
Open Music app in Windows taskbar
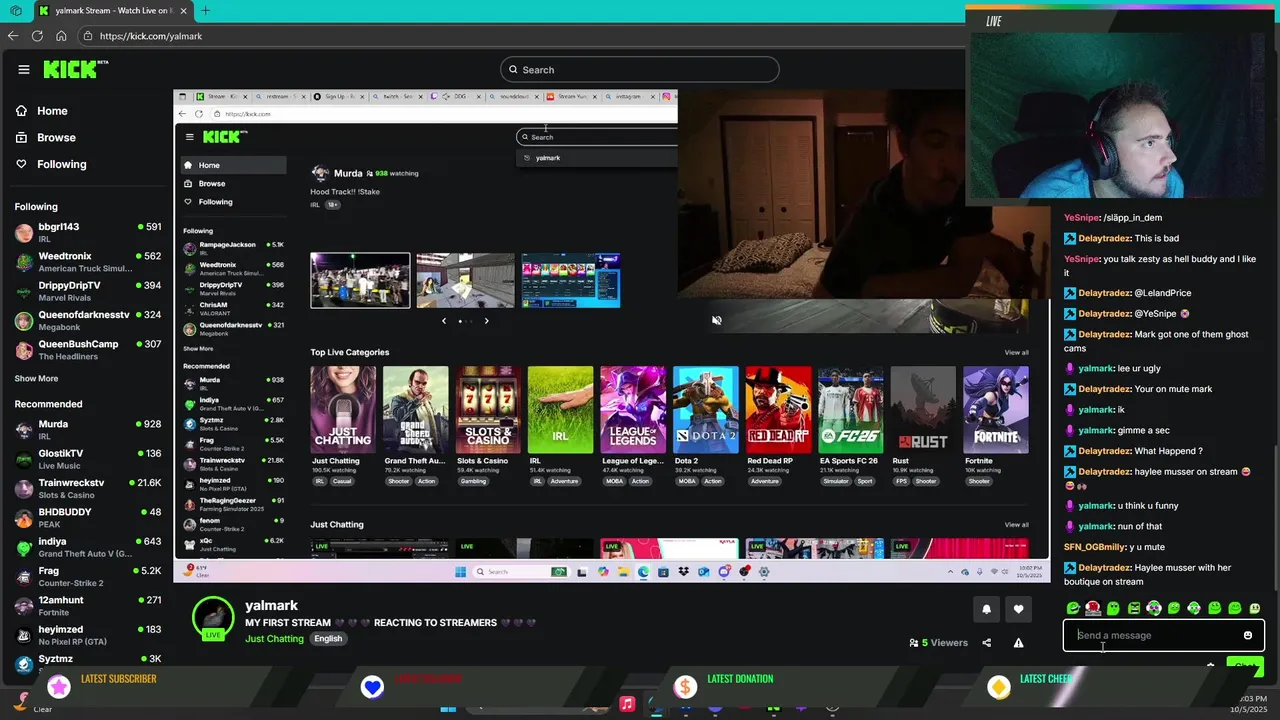pos(627,704)
